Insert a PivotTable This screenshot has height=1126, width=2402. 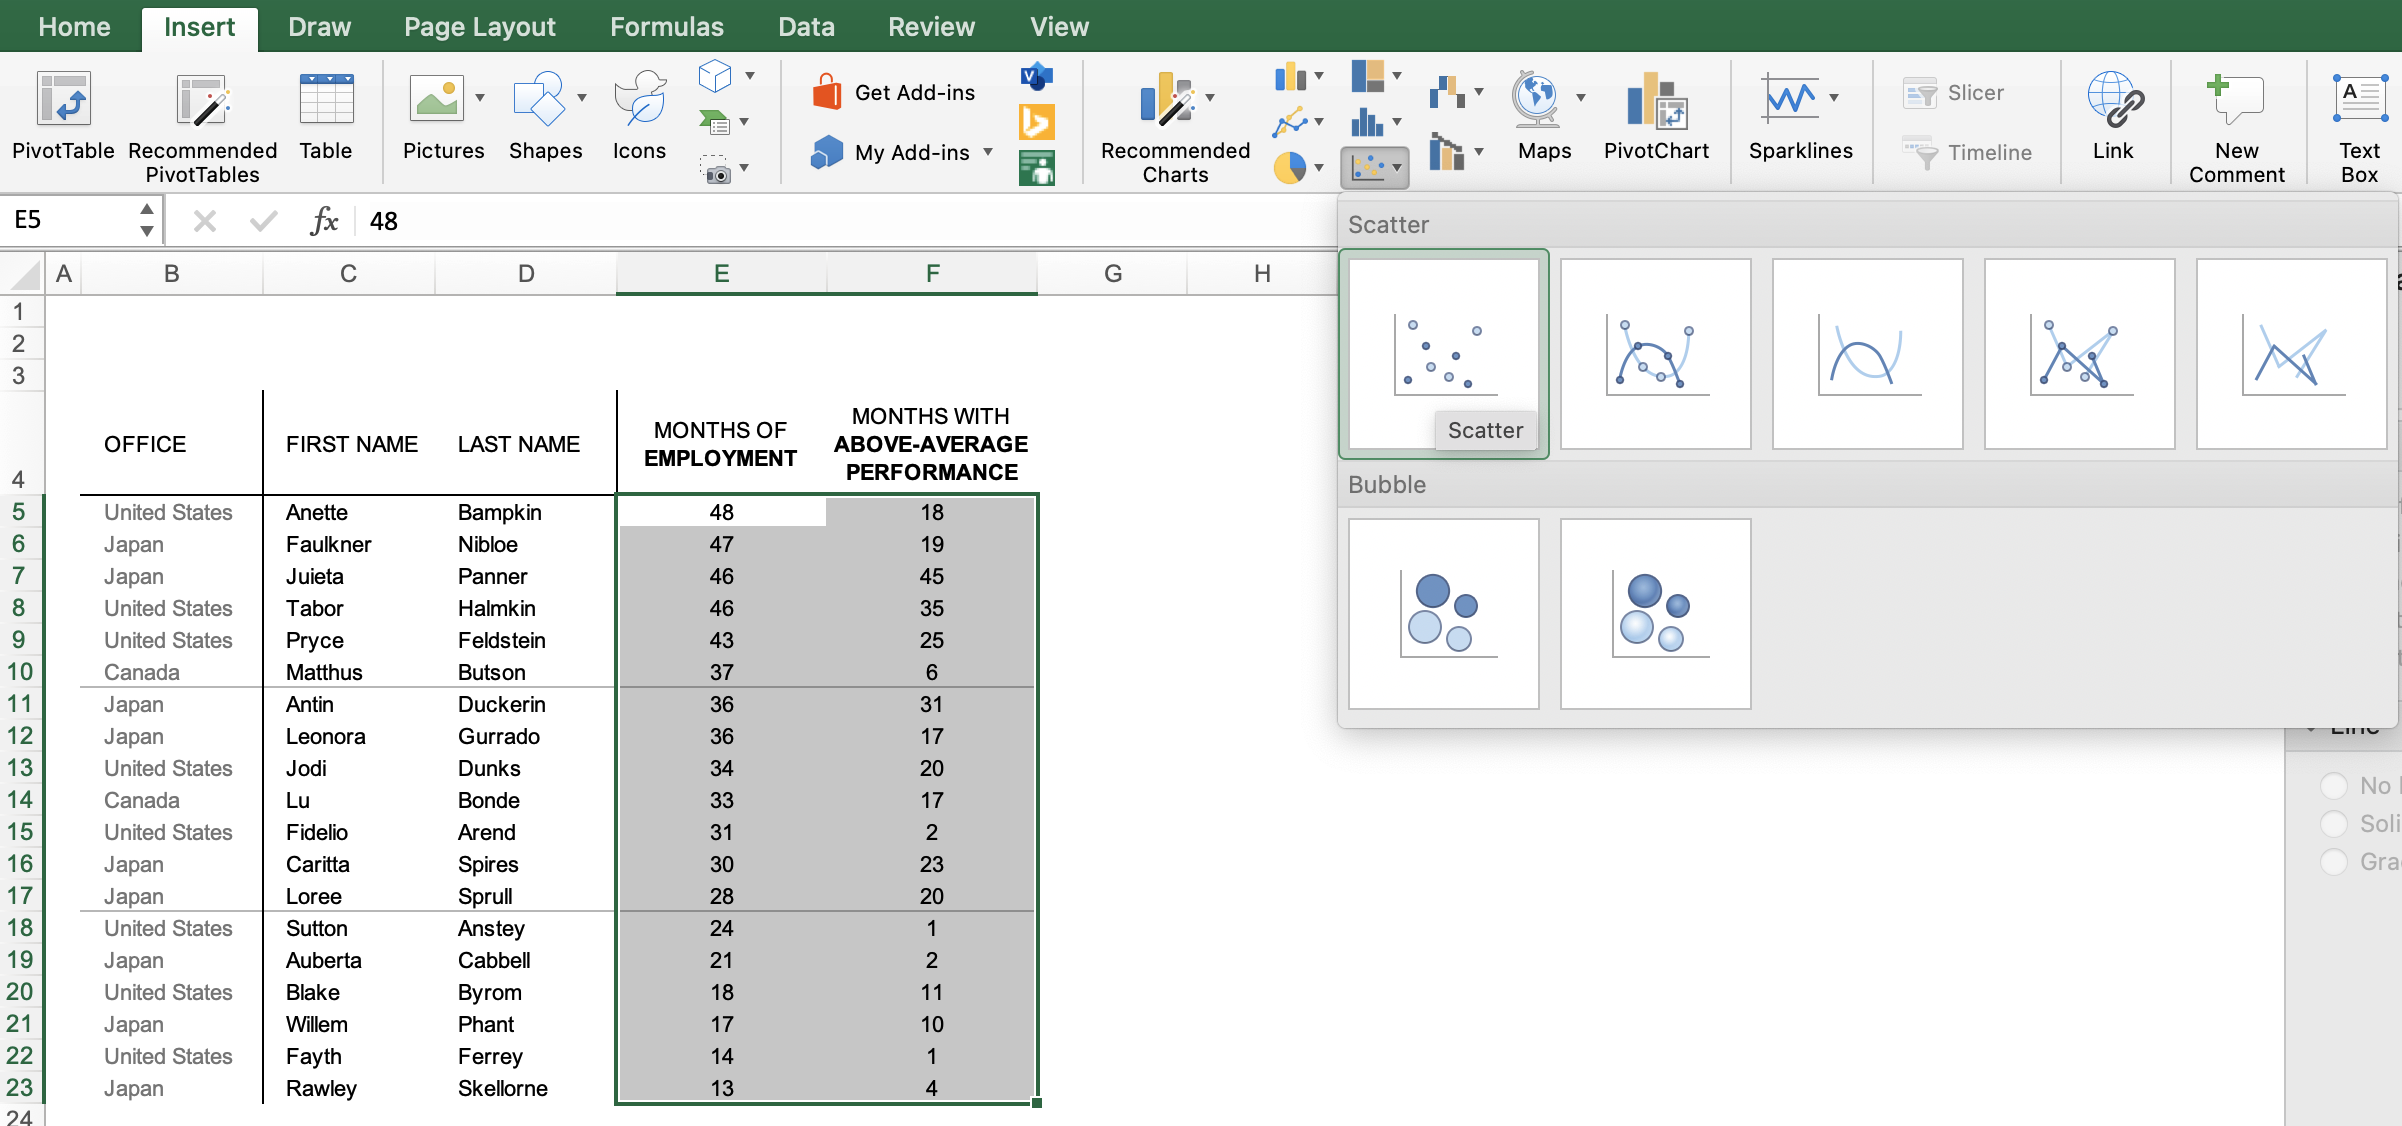63,120
